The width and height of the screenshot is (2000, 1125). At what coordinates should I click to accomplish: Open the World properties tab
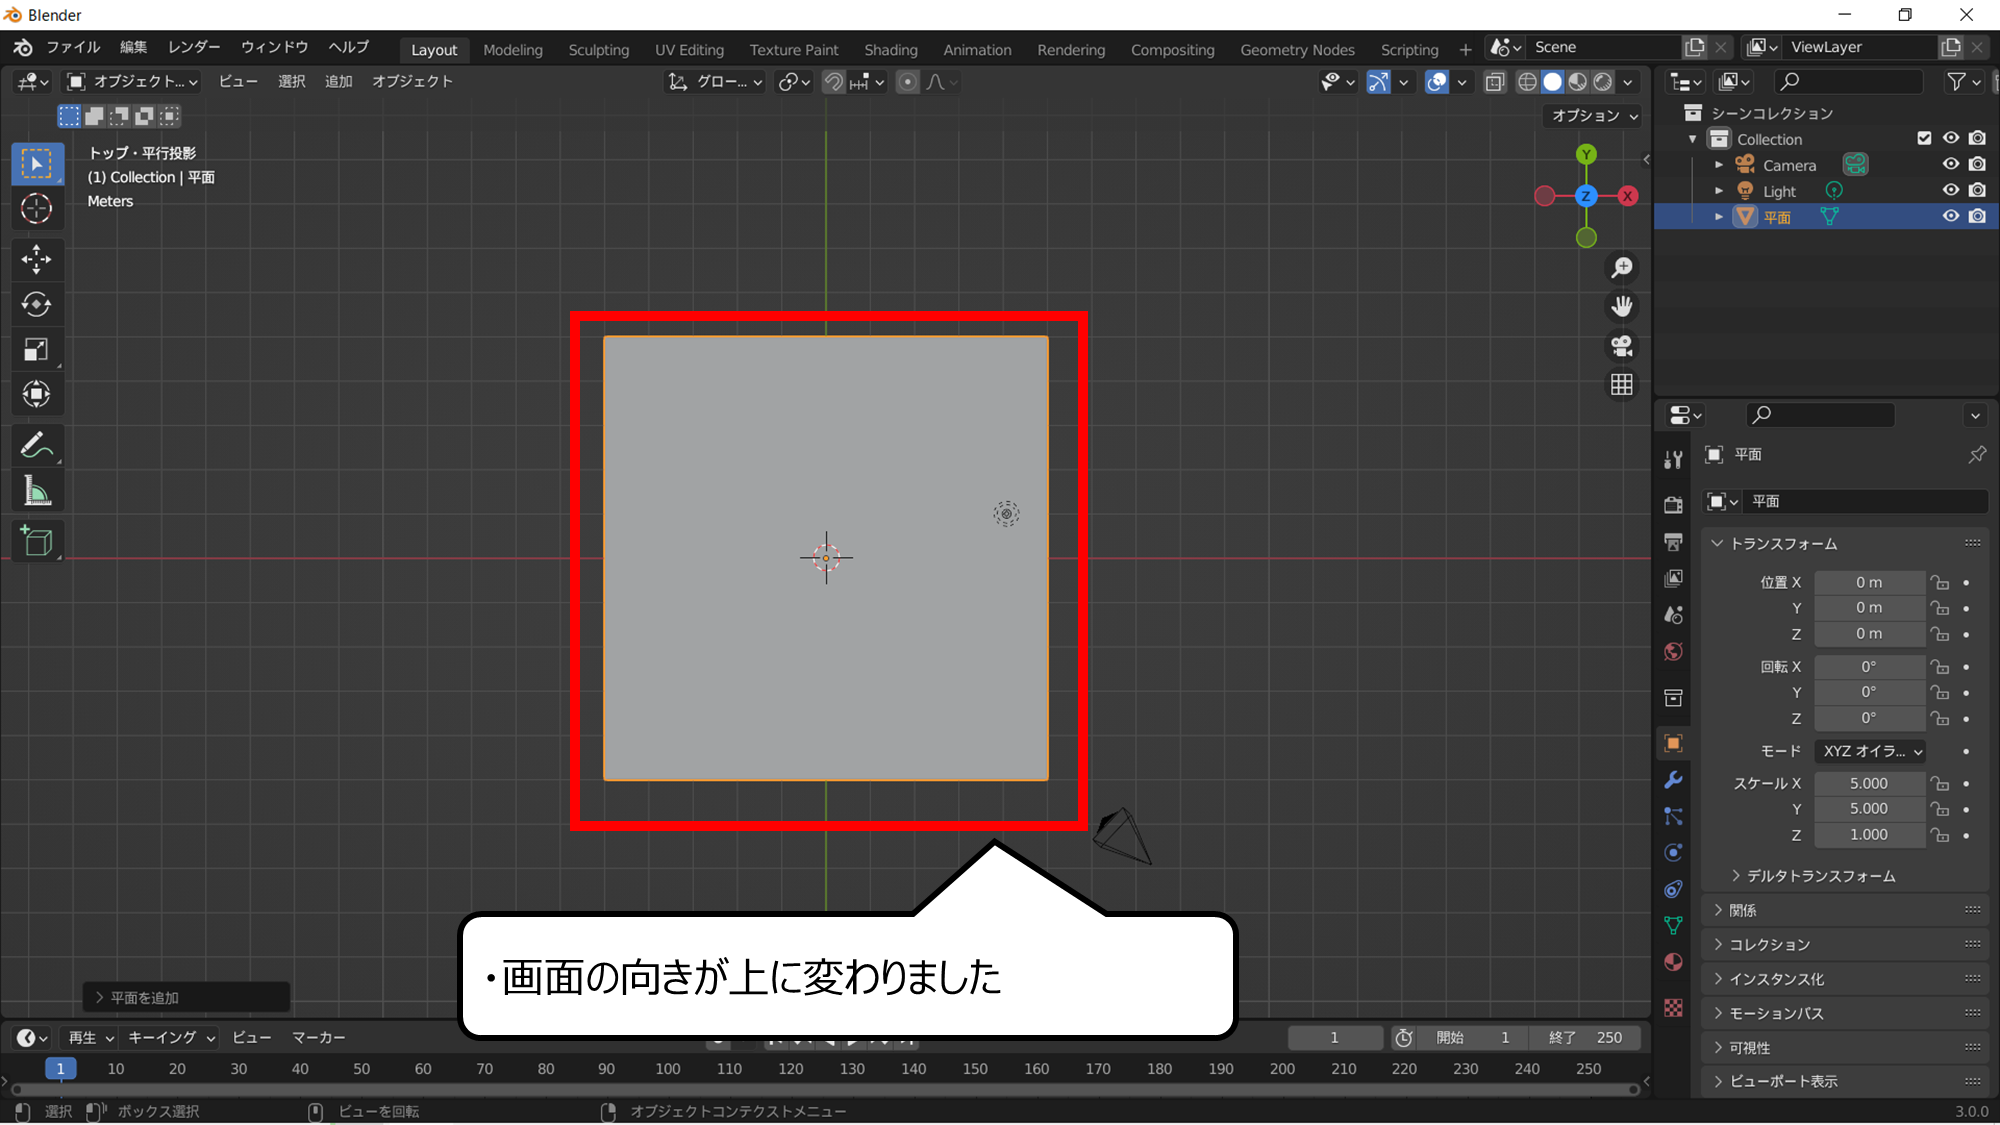[x=1673, y=652]
